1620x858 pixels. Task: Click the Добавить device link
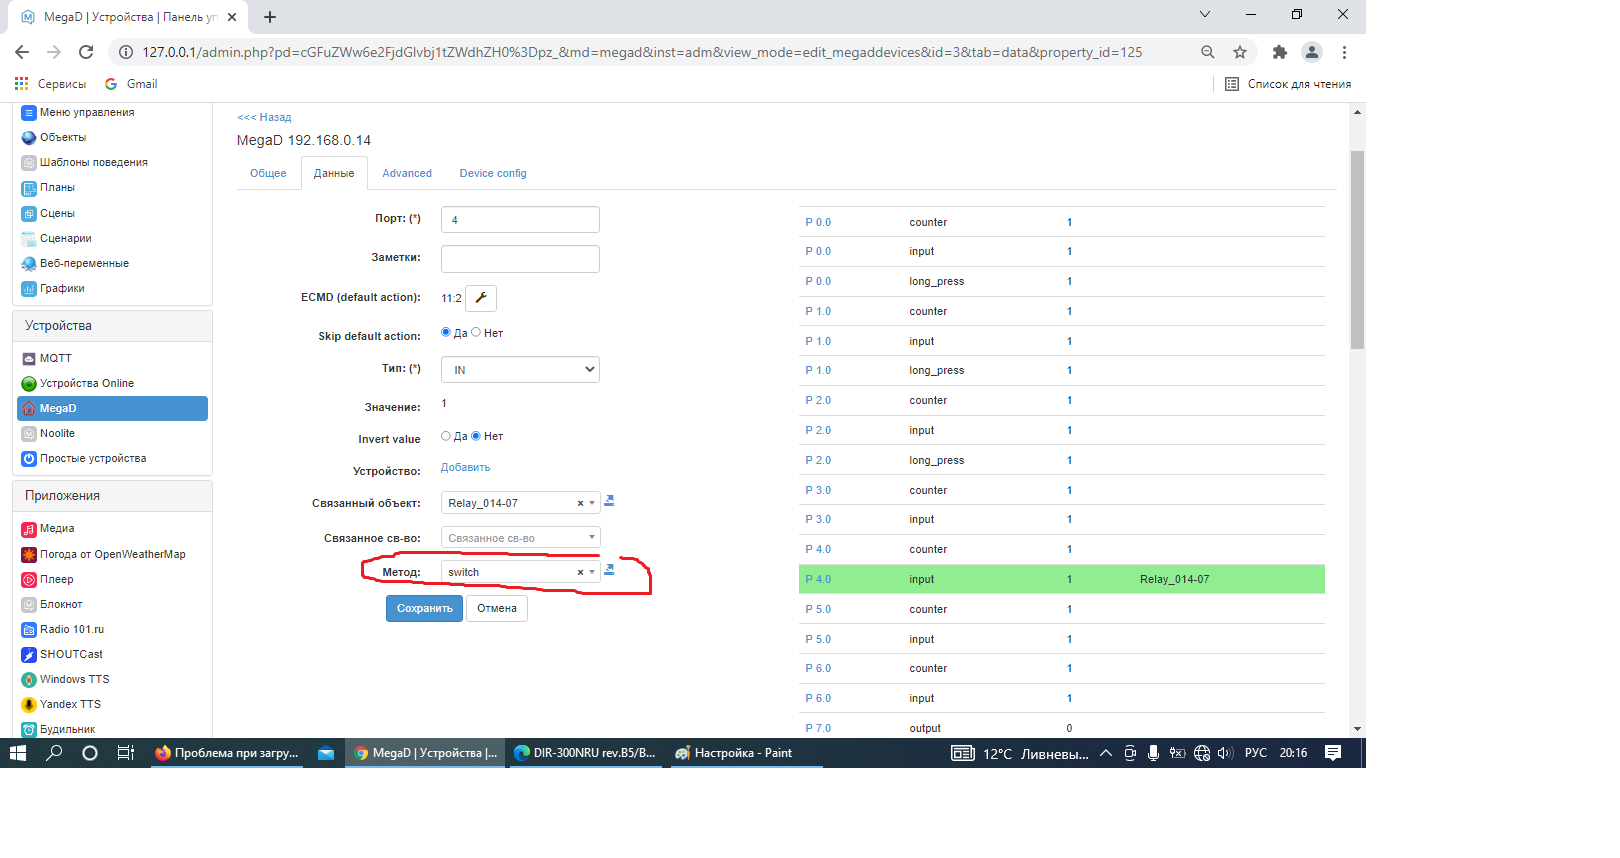point(465,467)
